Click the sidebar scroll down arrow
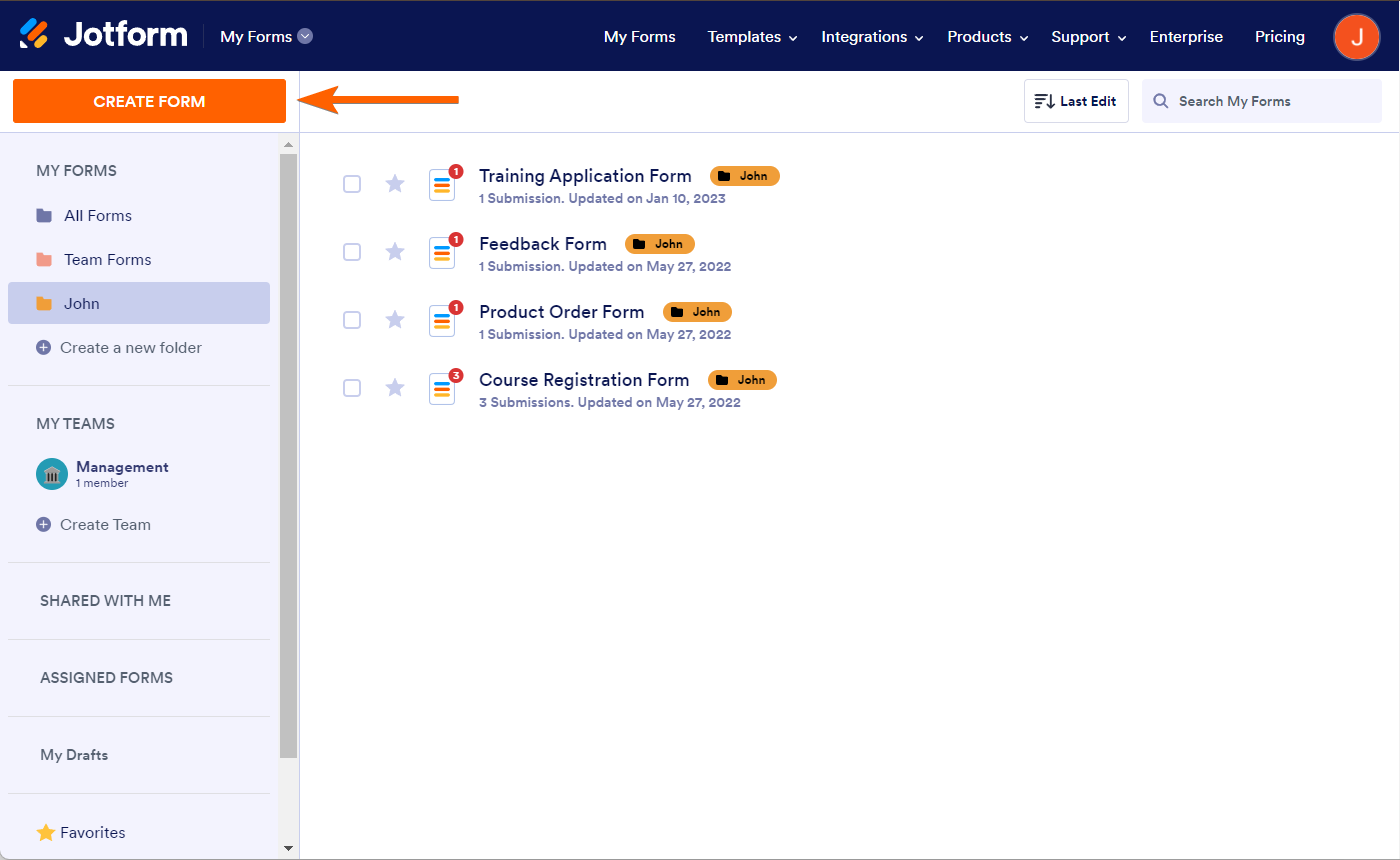 [x=289, y=848]
